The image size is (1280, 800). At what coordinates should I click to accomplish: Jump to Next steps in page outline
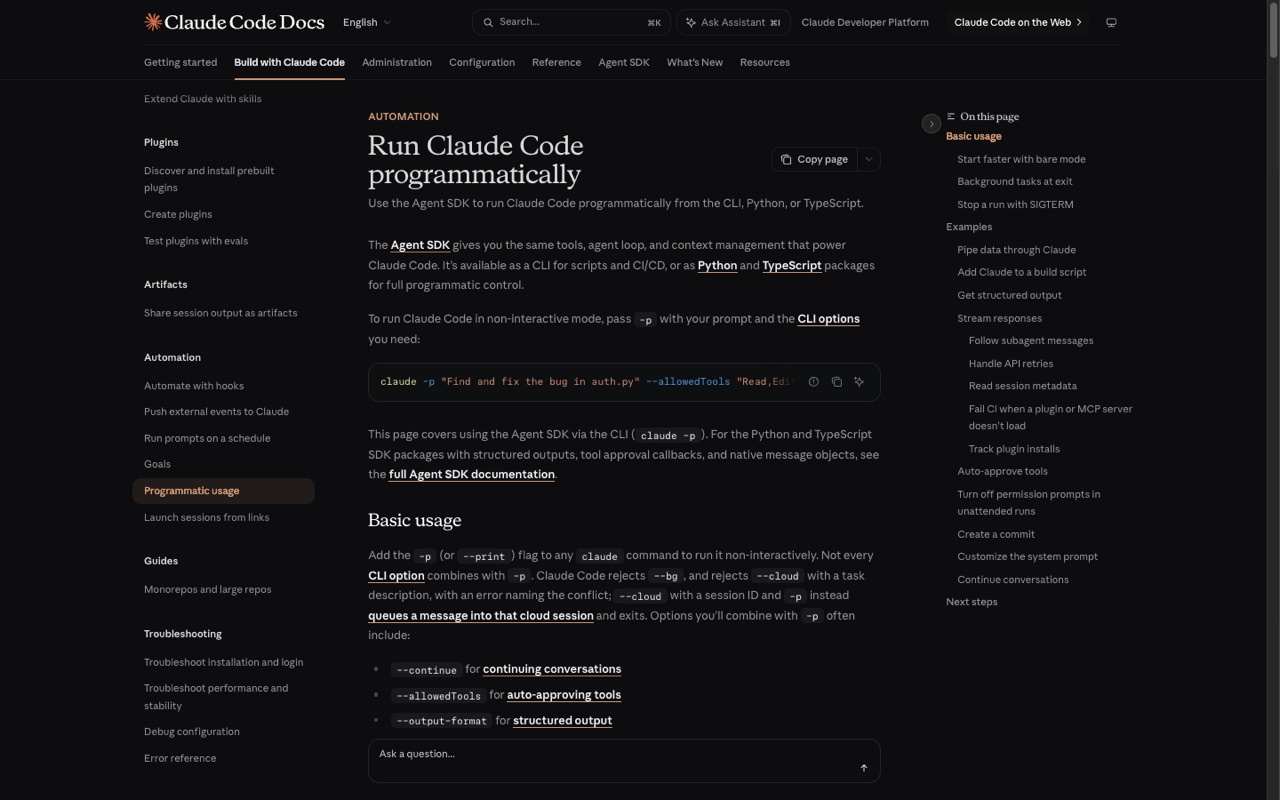click(971, 602)
